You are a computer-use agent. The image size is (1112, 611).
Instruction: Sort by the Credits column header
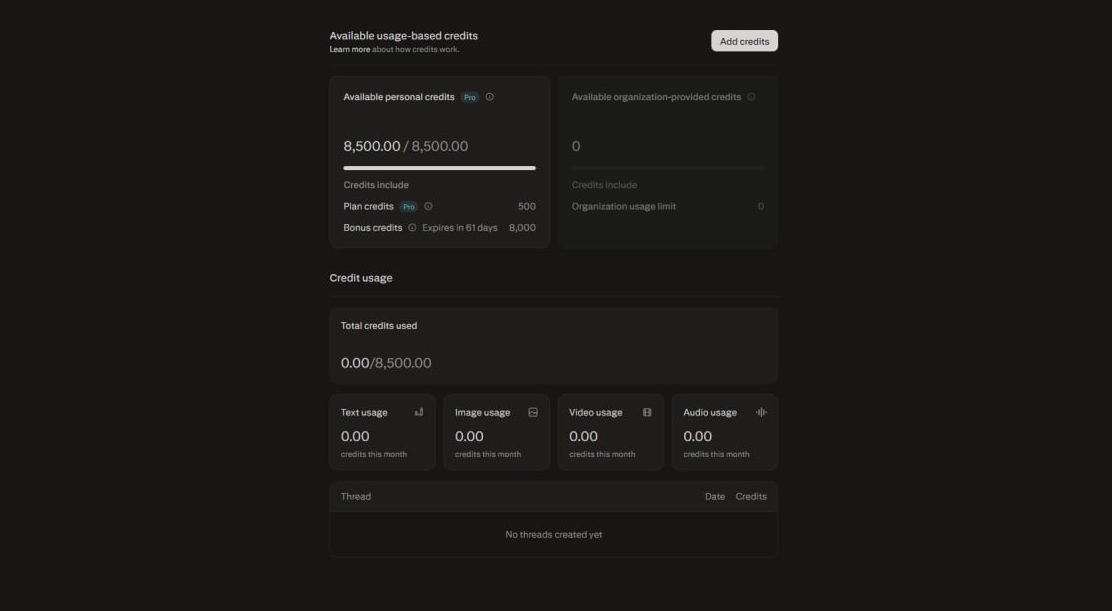tap(751, 496)
